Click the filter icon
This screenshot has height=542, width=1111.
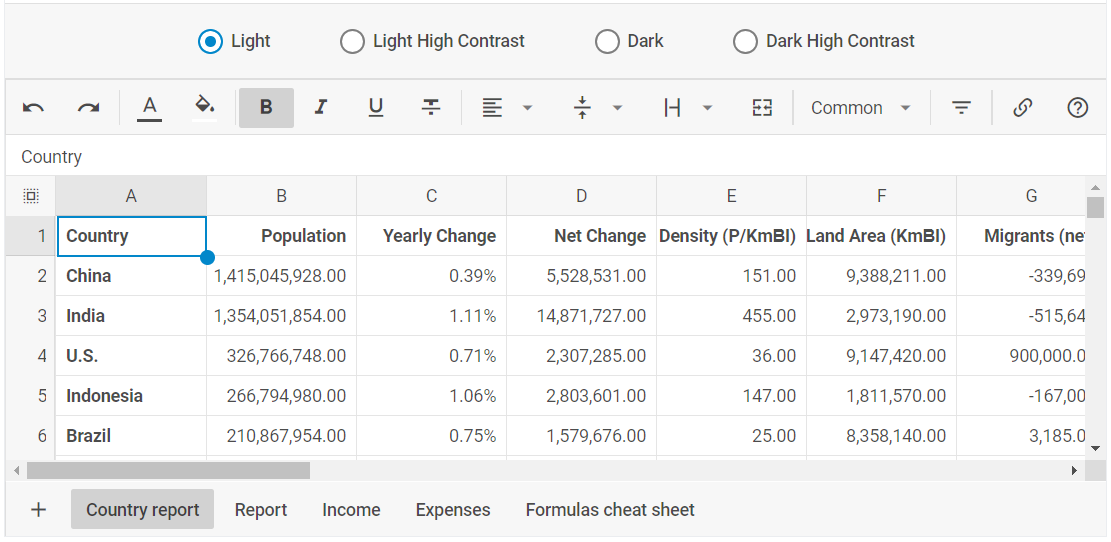(961, 108)
